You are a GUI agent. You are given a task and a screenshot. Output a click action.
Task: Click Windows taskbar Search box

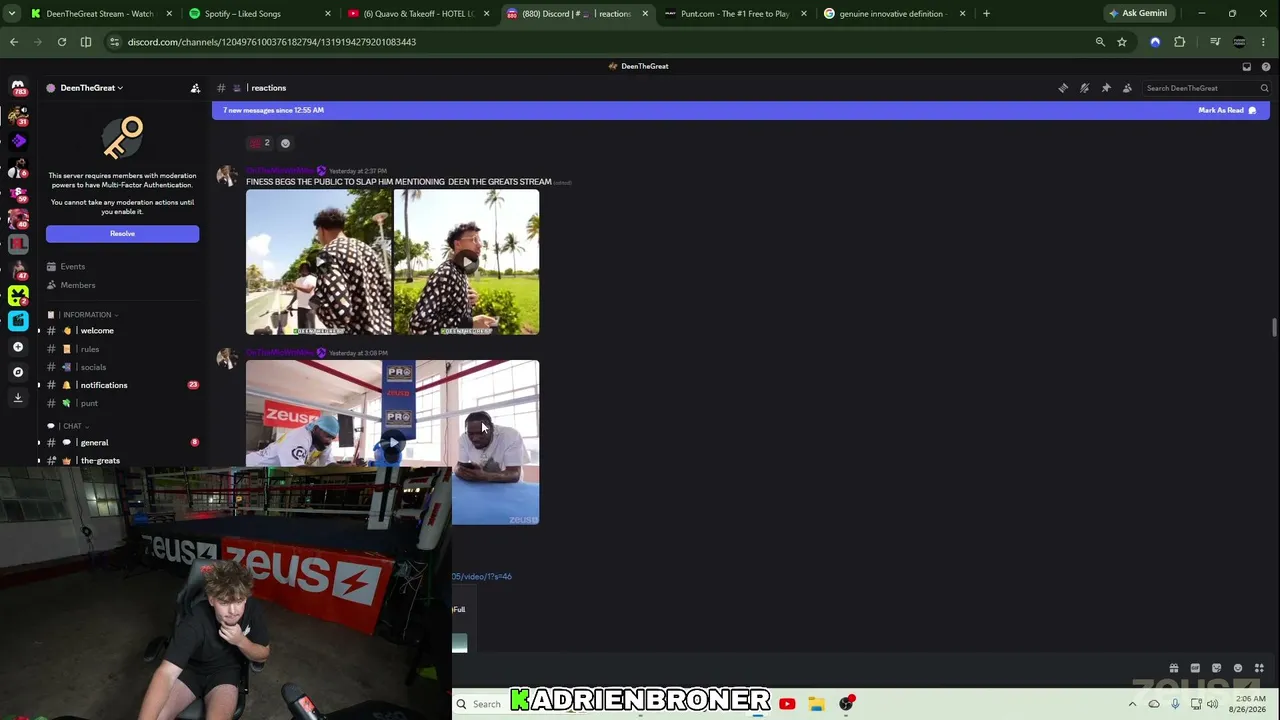[x=485, y=704]
